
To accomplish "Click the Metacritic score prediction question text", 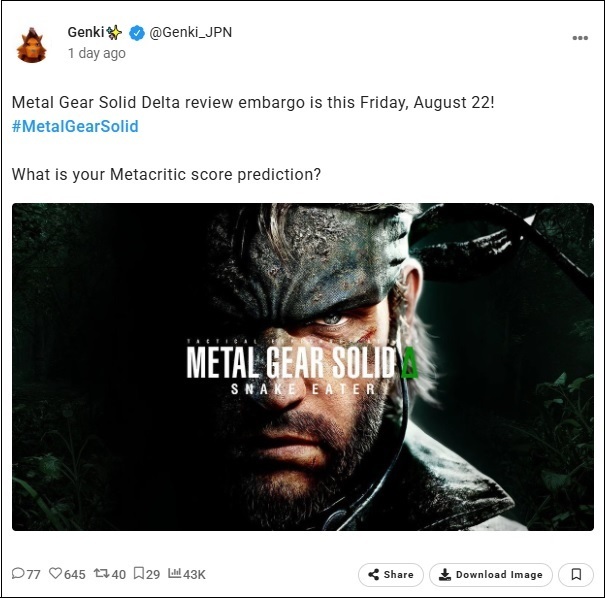I will point(166,174).
